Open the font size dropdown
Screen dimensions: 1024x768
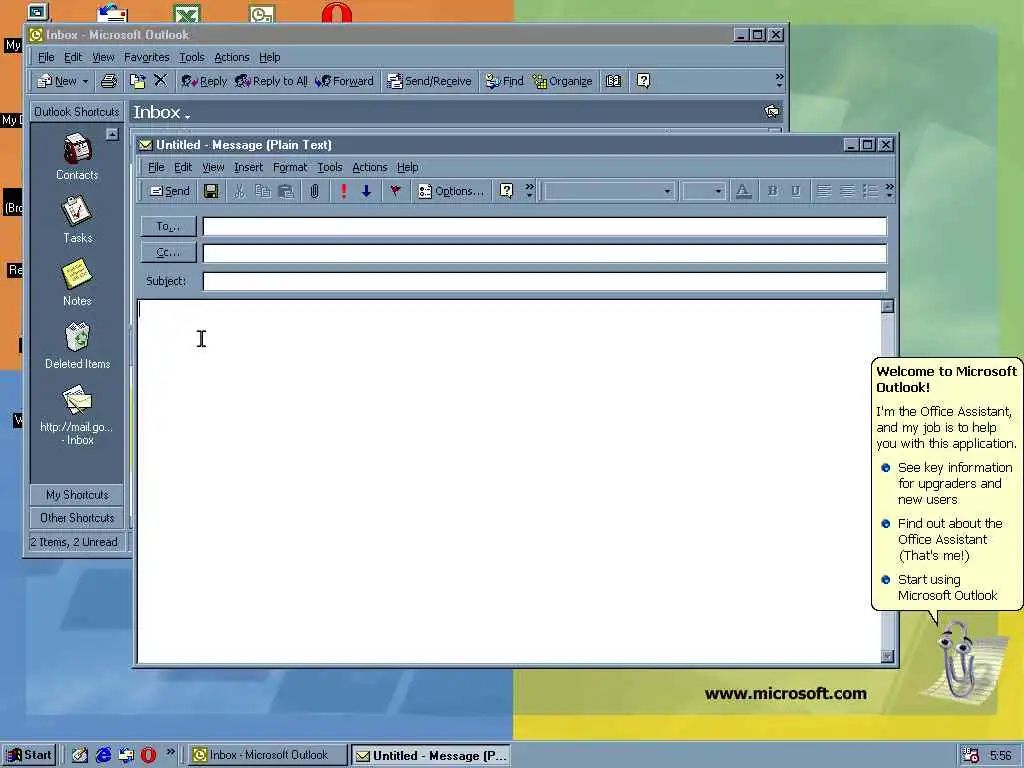pos(718,191)
